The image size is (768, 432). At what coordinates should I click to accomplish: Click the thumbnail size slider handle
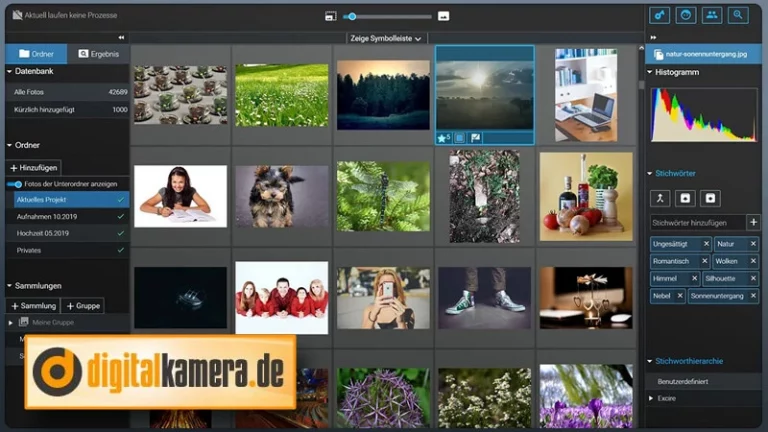tap(352, 16)
